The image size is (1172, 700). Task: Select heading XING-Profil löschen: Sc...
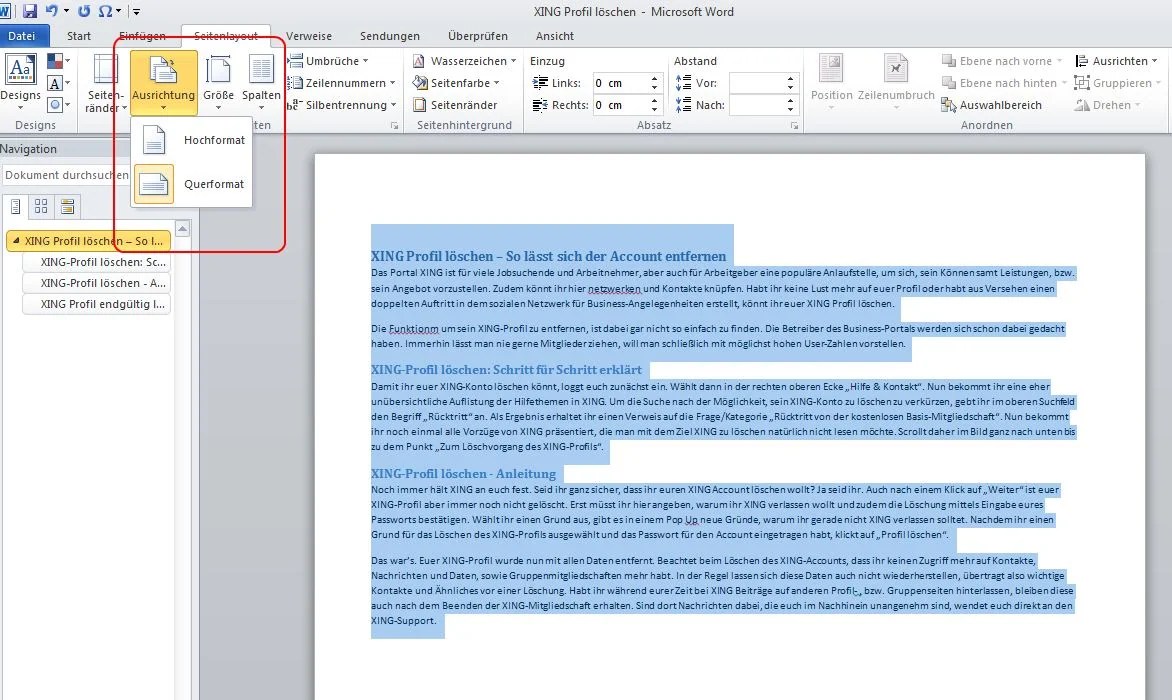[x=97, y=262]
